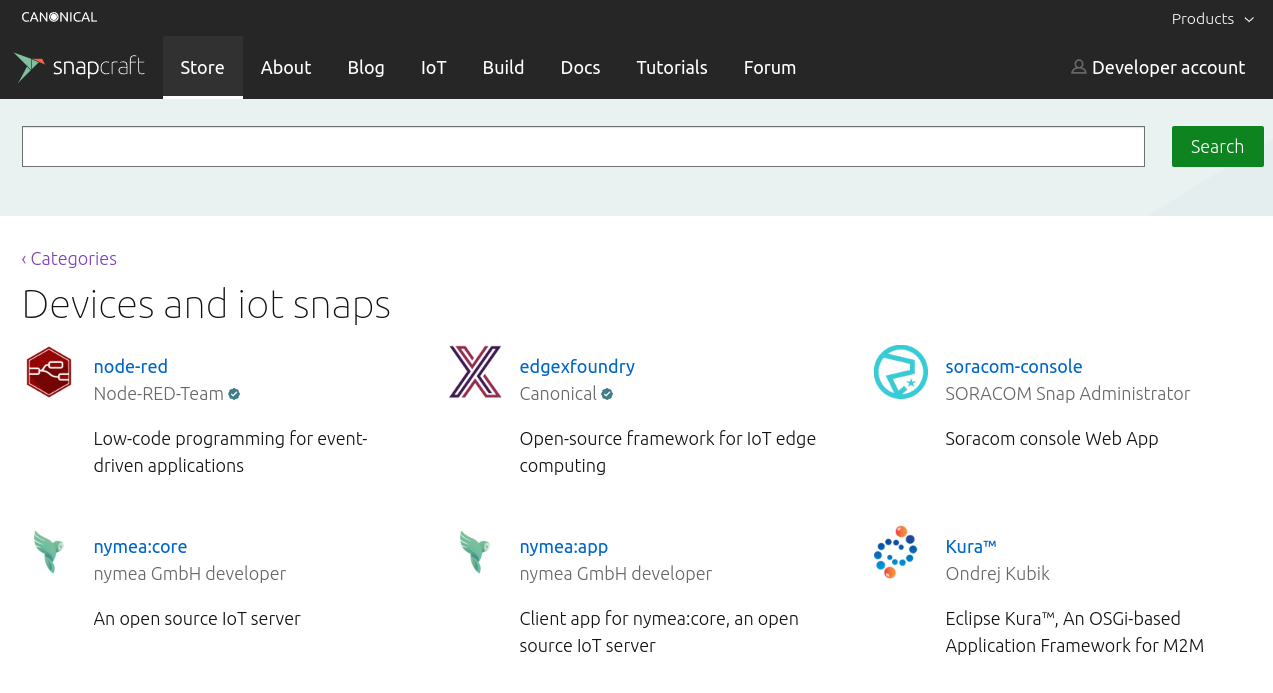
Task: Open the IoT menu item
Action: (434, 68)
